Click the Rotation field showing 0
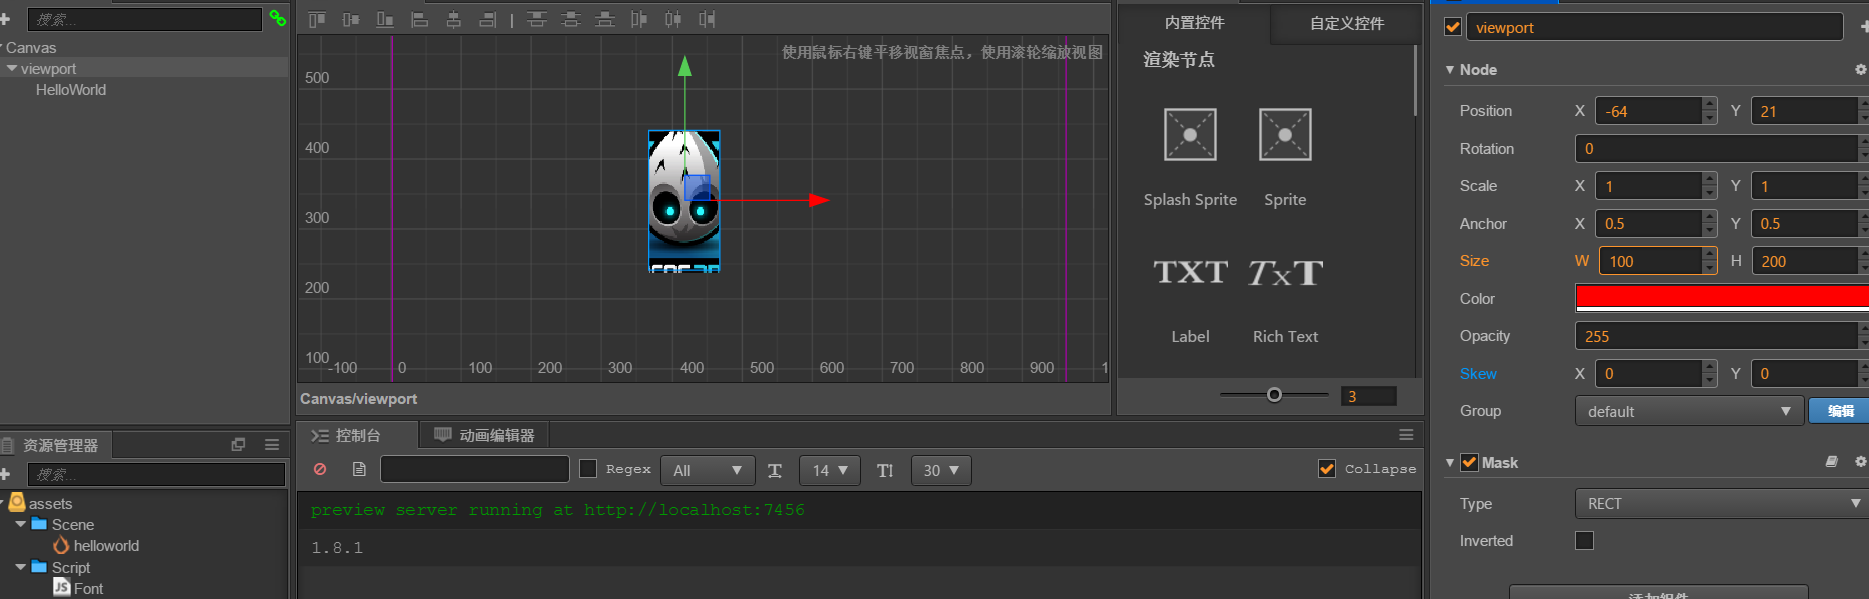 click(x=1716, y=148)
